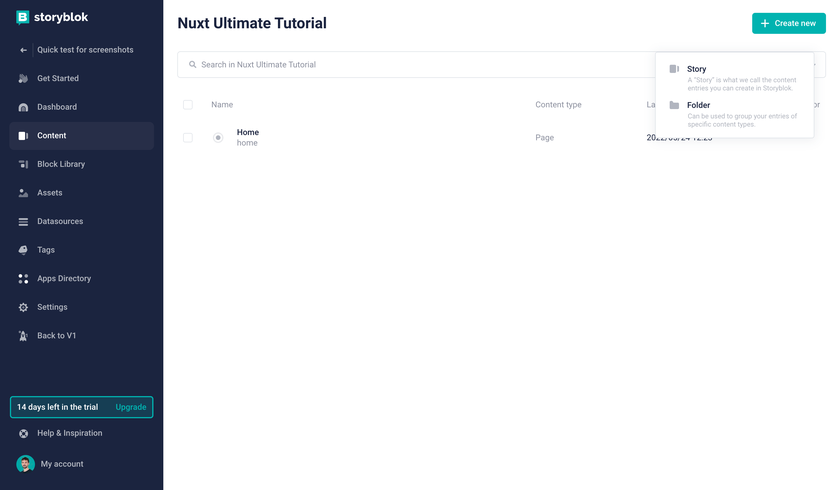Click Quick test for screenshots space name

tap(85, 50)
